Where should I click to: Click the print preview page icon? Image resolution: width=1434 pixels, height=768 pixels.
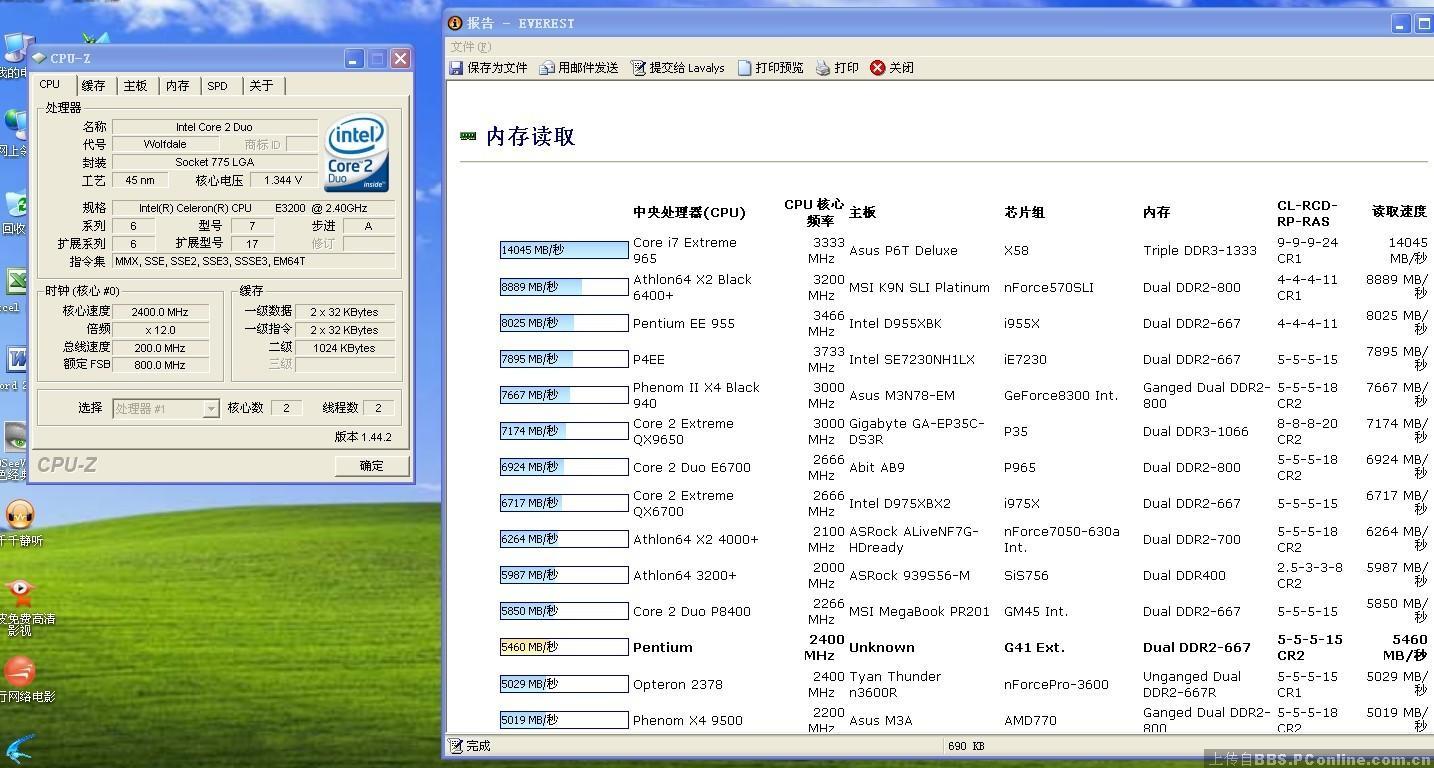tap(745, 68)
